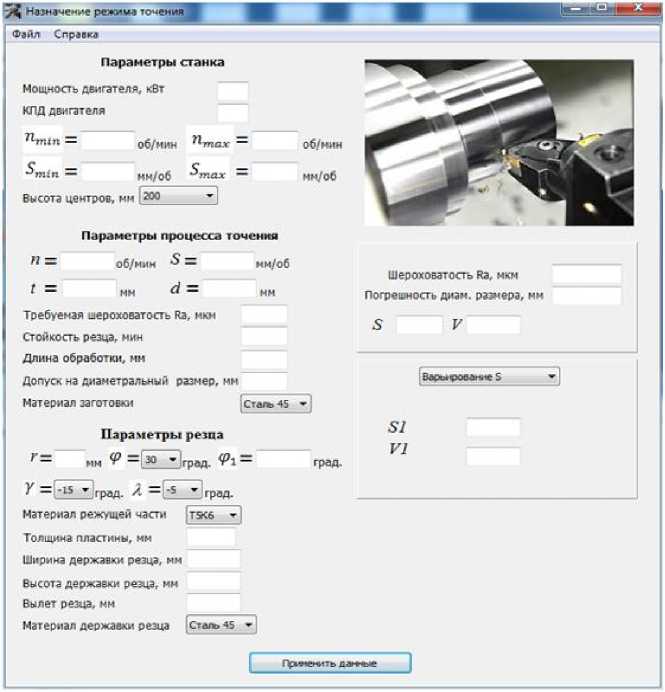Open the Файл menu

(27, 34)
